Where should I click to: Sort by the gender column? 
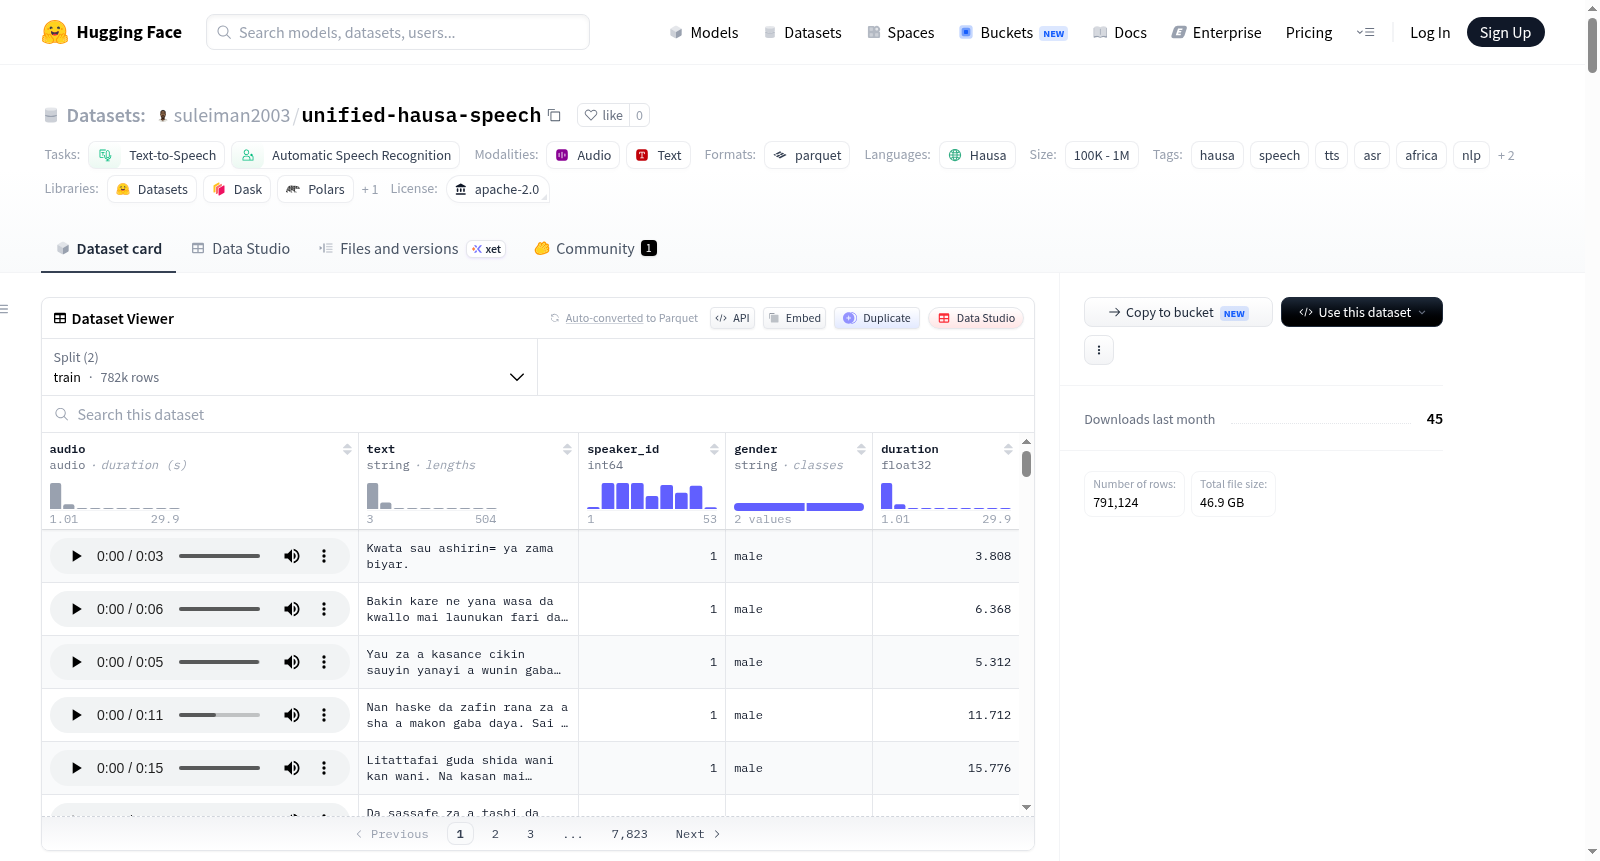click(861, 450)
